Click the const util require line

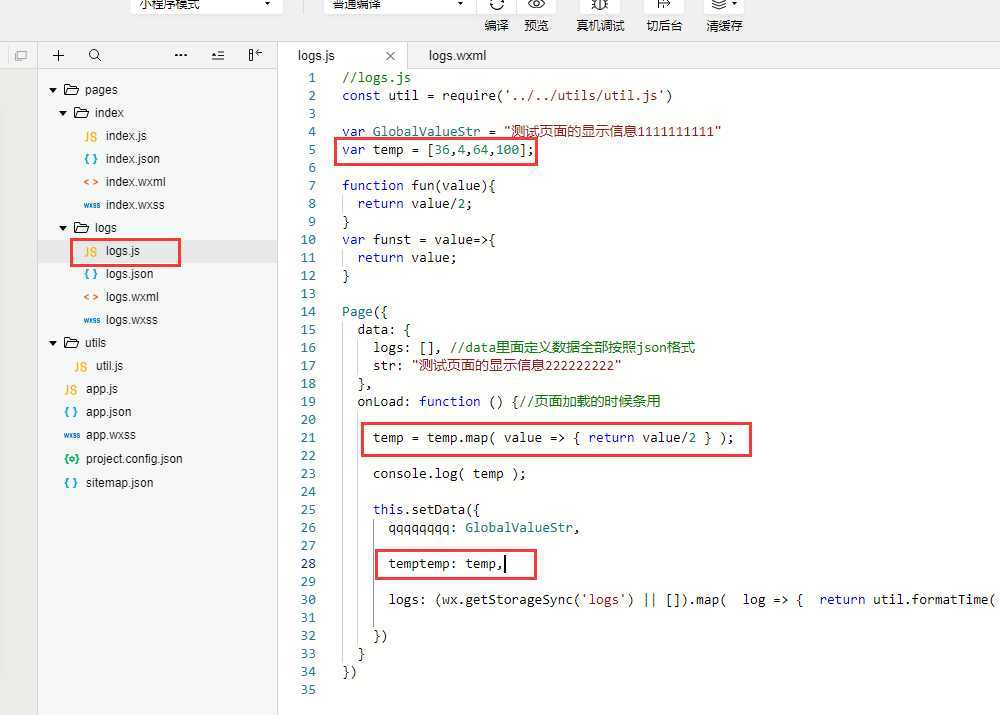click(507, 96)
